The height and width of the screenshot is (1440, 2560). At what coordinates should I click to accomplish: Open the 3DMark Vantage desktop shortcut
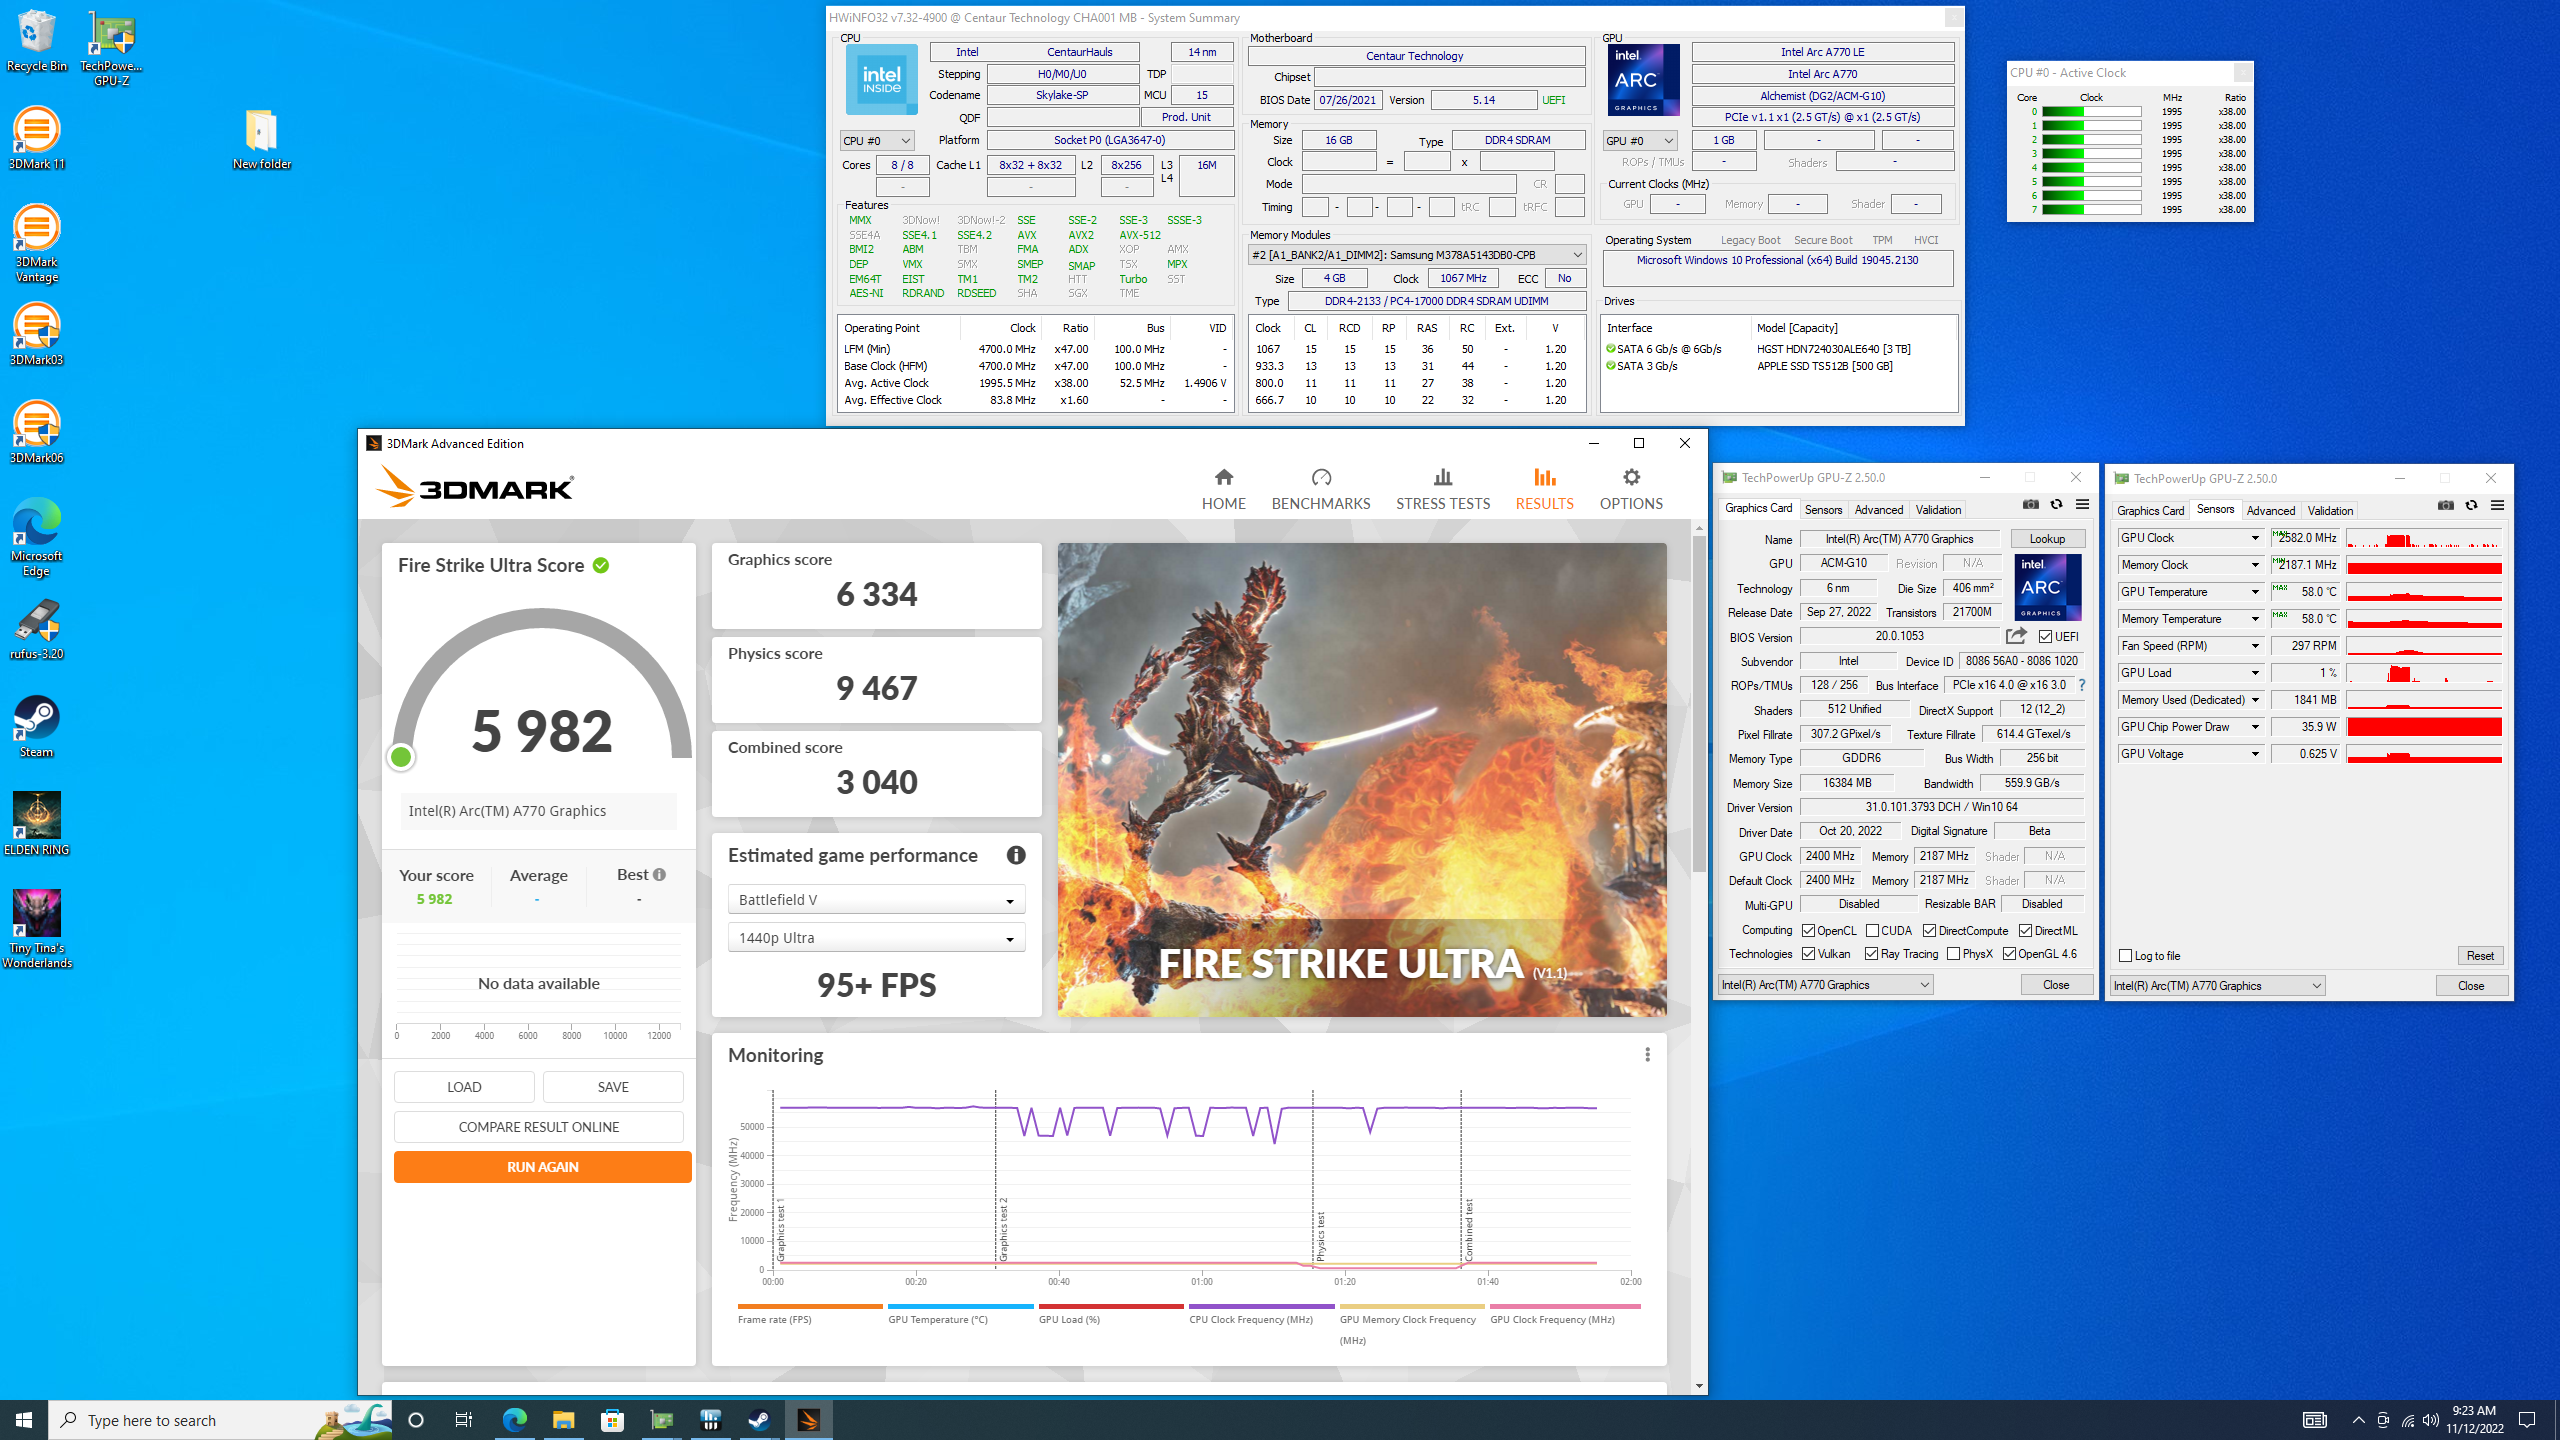point(37,245)
